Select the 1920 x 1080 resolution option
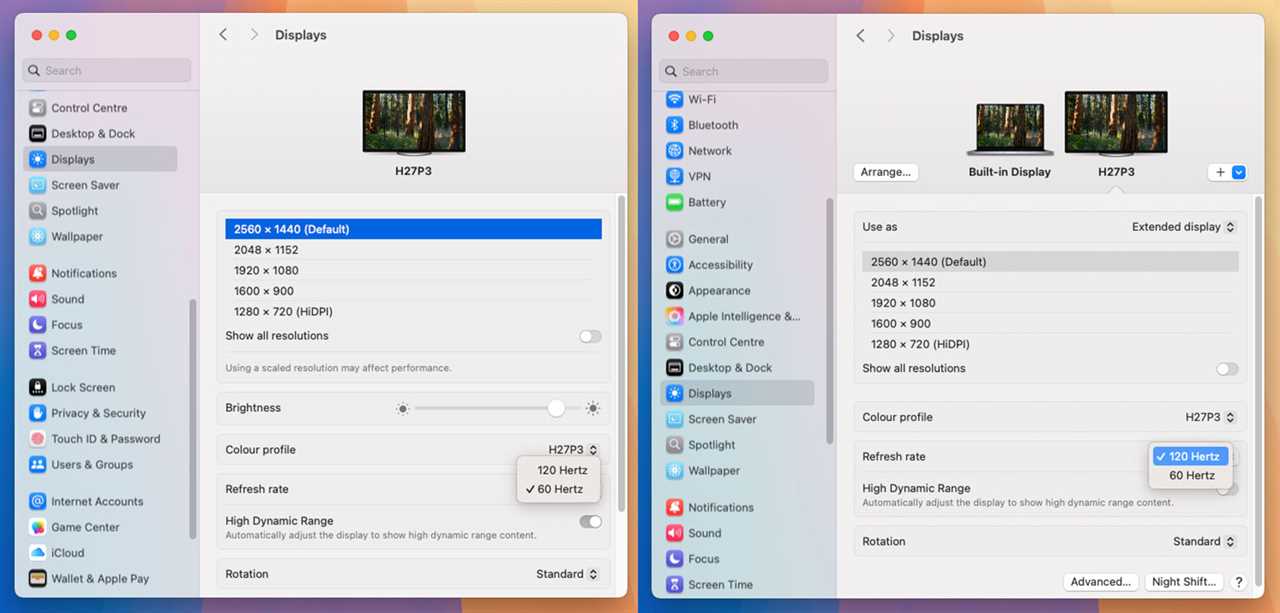 pyautogui.click(x=902, y=303)
